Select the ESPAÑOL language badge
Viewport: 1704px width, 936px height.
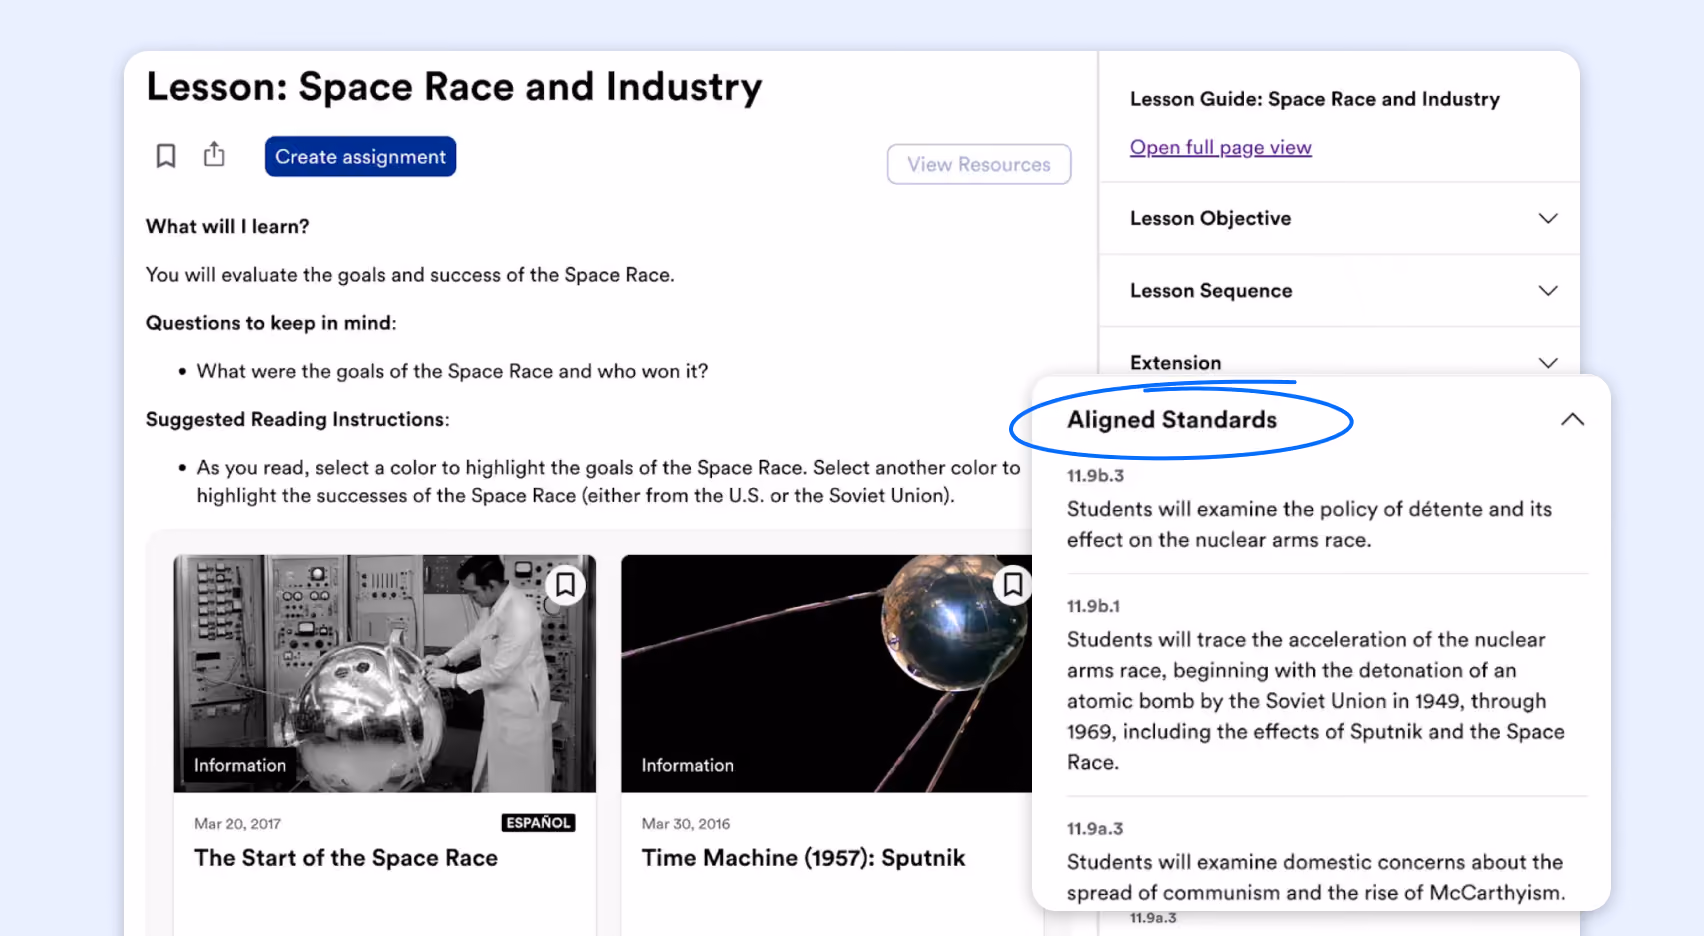(x=538, y=822)
